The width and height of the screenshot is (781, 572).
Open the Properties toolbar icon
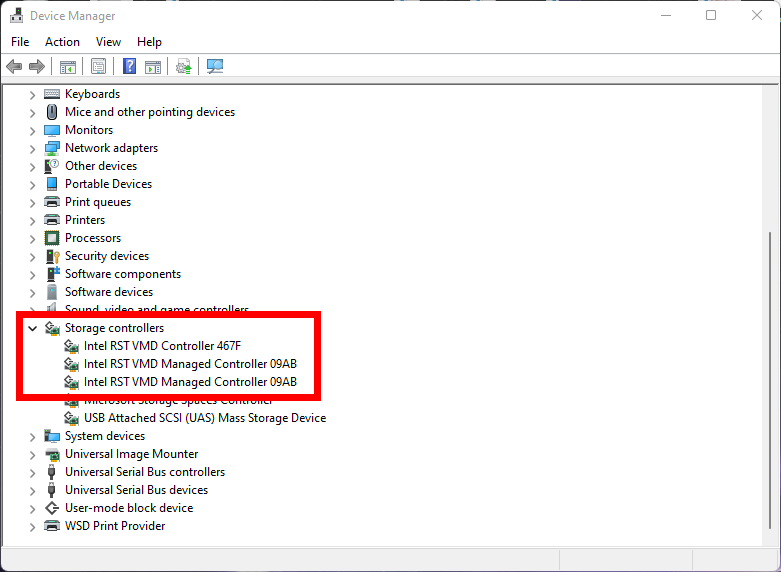coord(99,66)
